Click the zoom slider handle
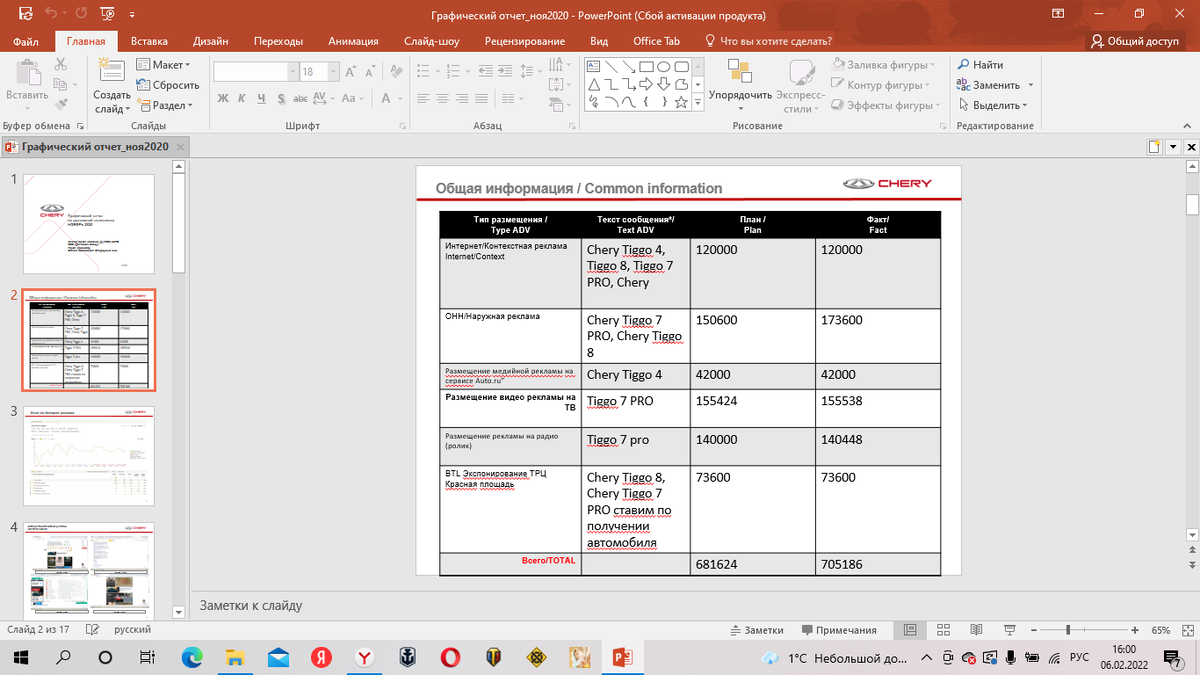 click(x=1068, y=630)
